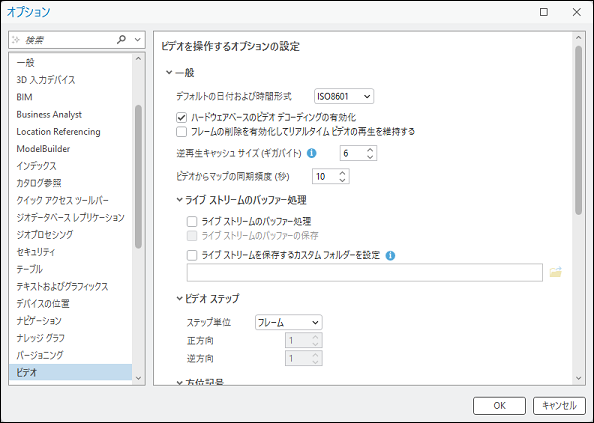Decrease ビデオからマップの同期頻度 with down arrow
This screenshot has width=594, height=423.
coord(342,180)
